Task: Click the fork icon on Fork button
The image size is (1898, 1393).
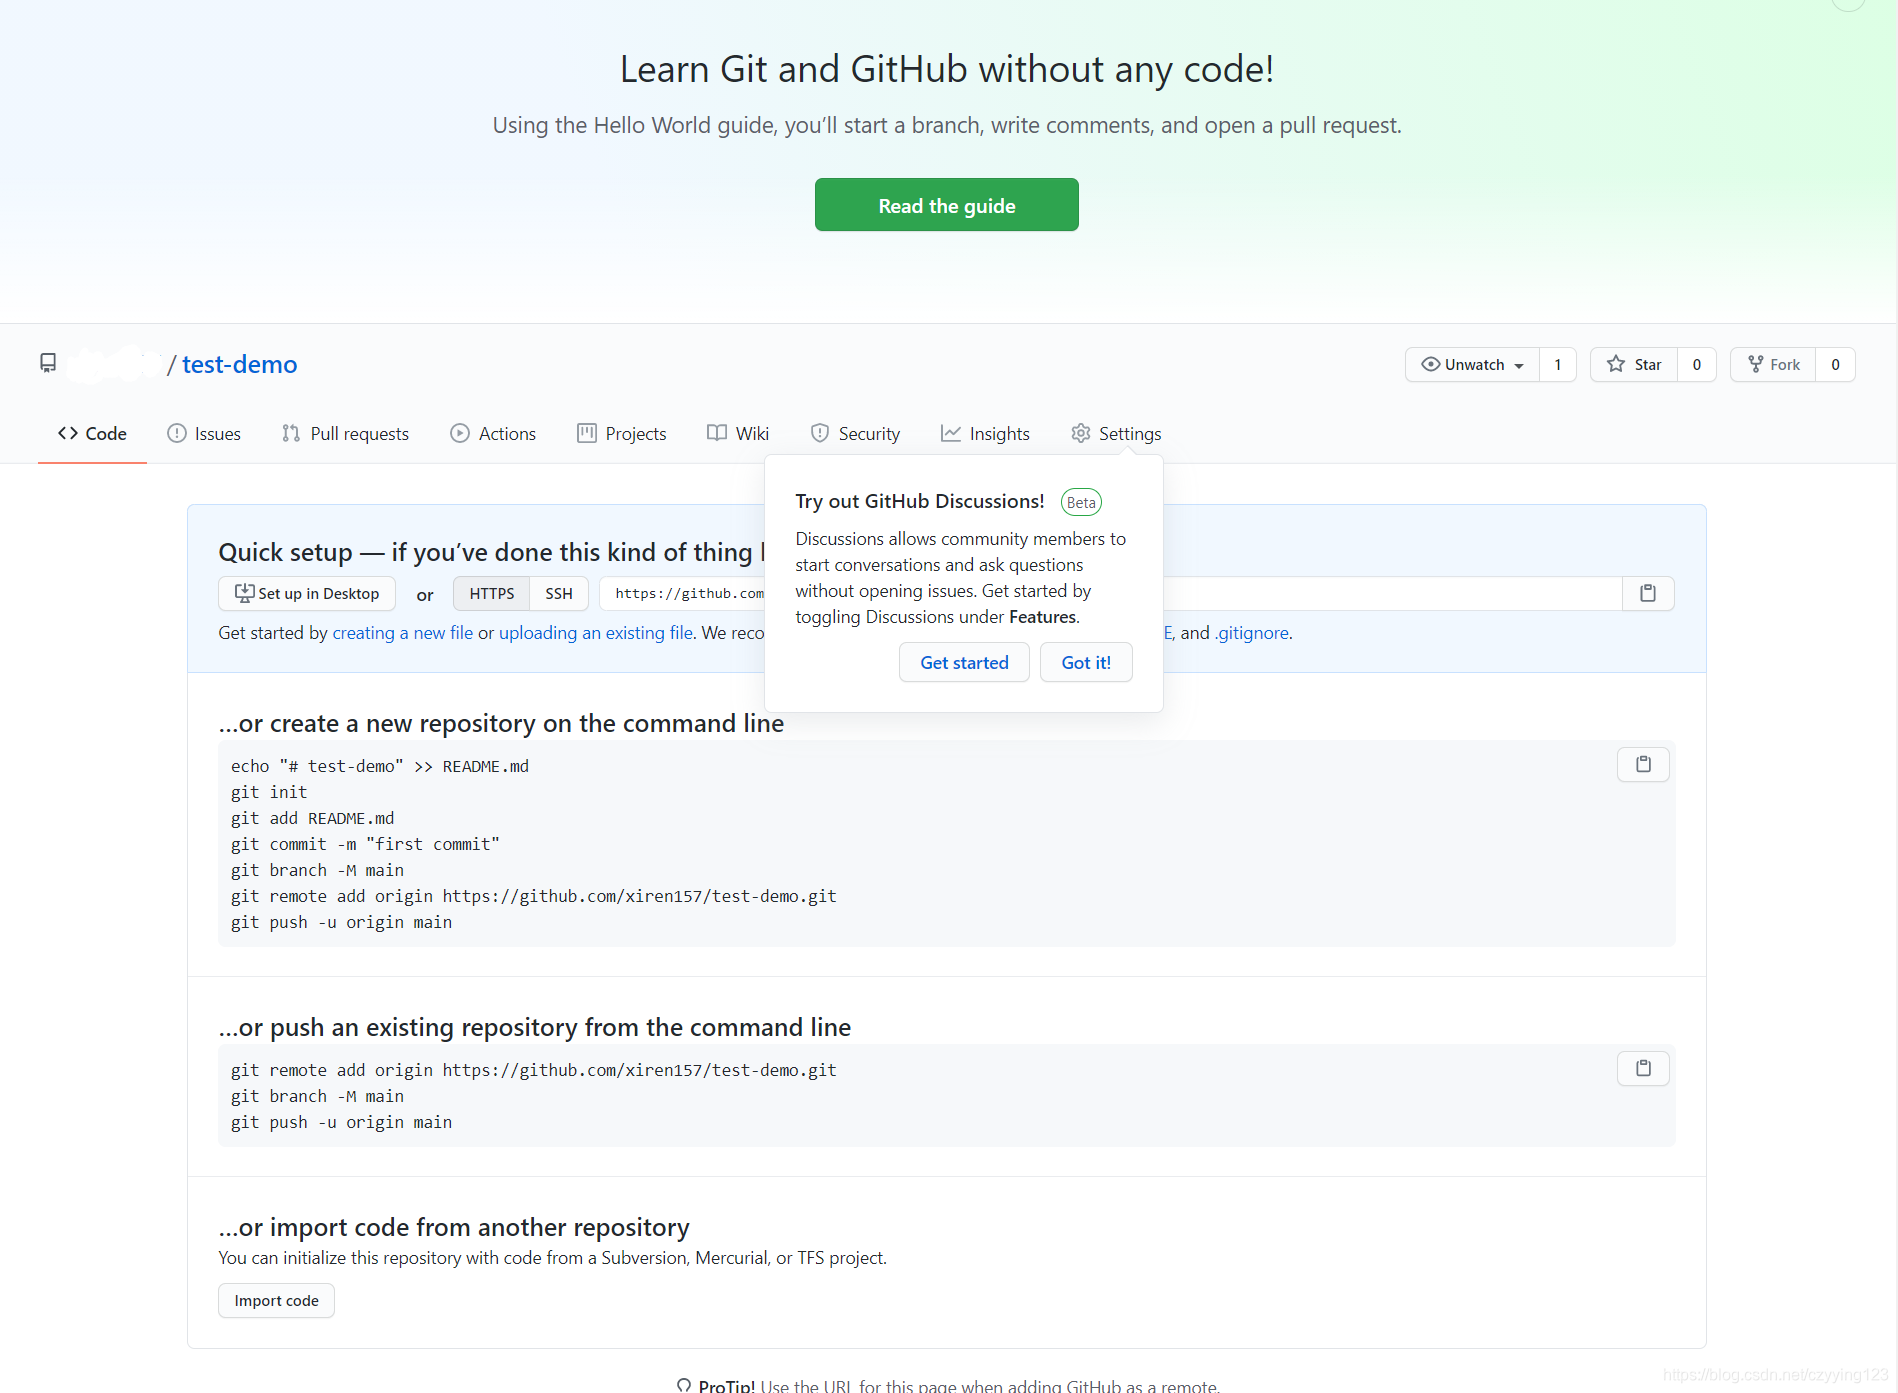Action: point(1756,364)
